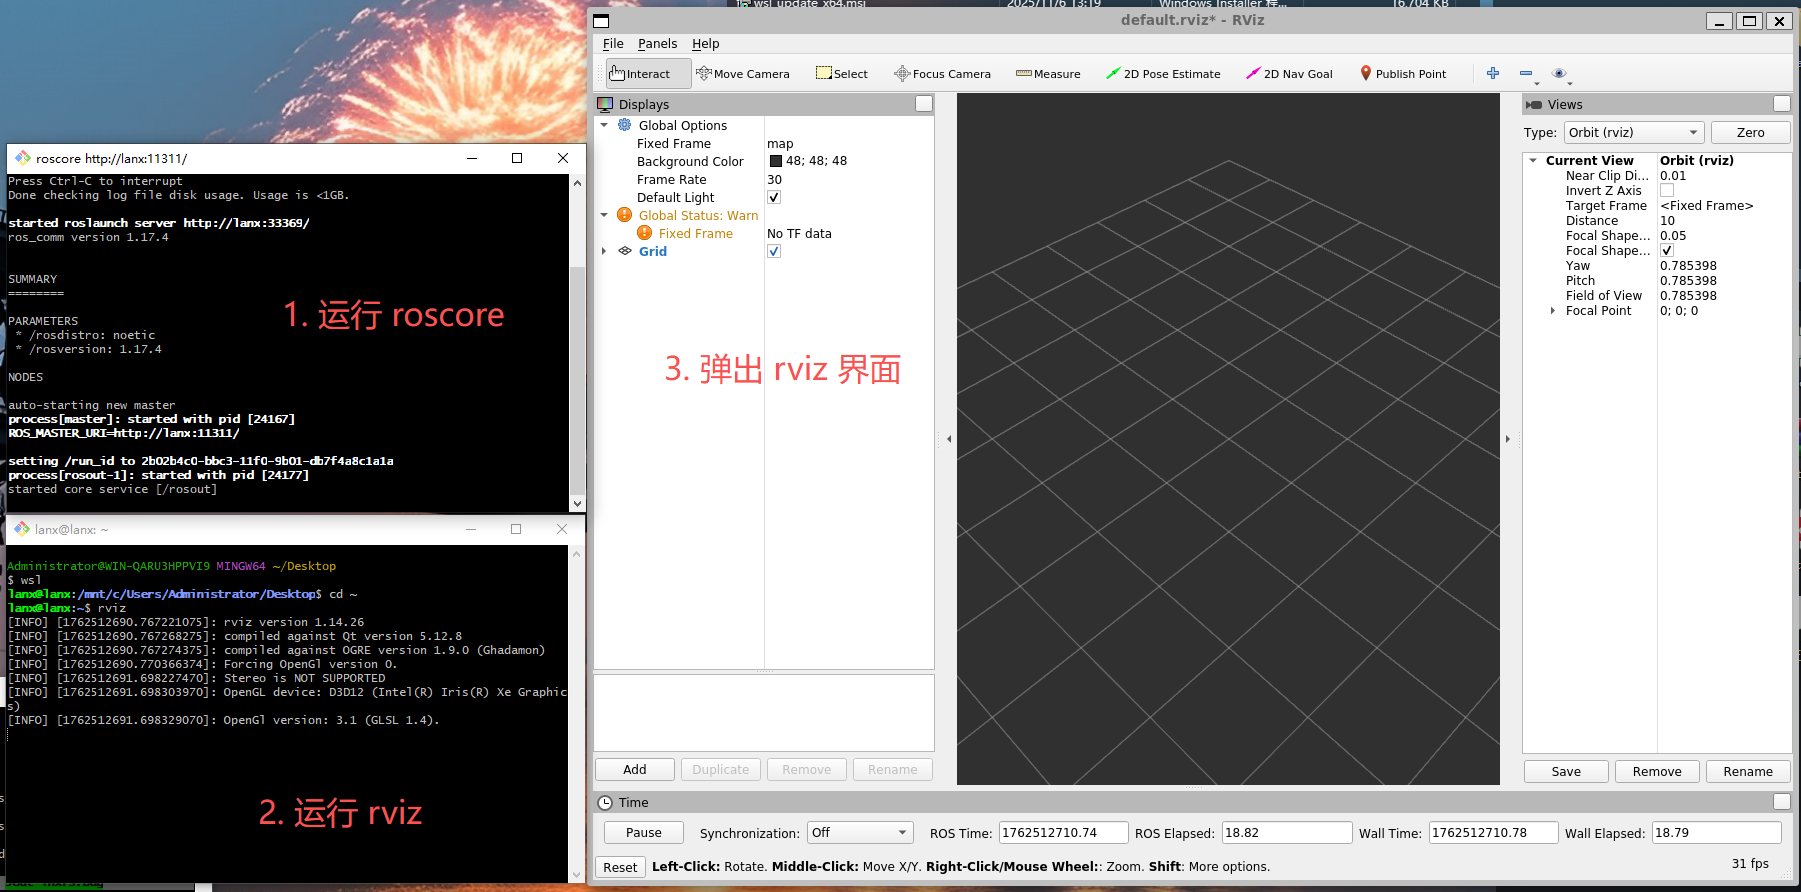Screen dimensions: 1801x892
Task: Click the Zero view button
Action: pos(1751,132)
